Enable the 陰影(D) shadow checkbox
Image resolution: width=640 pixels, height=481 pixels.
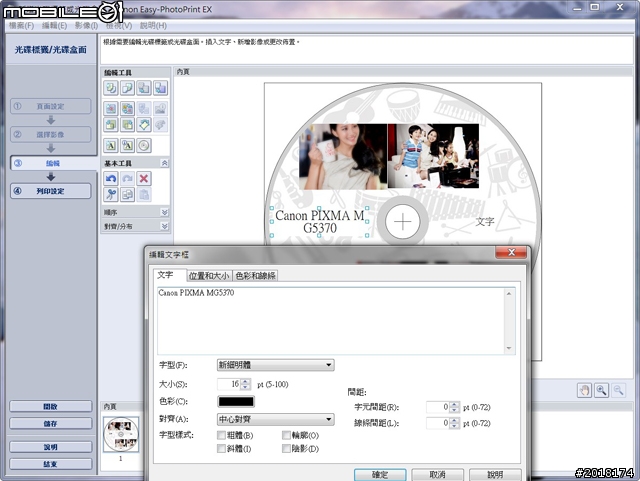tap(286, 449)
